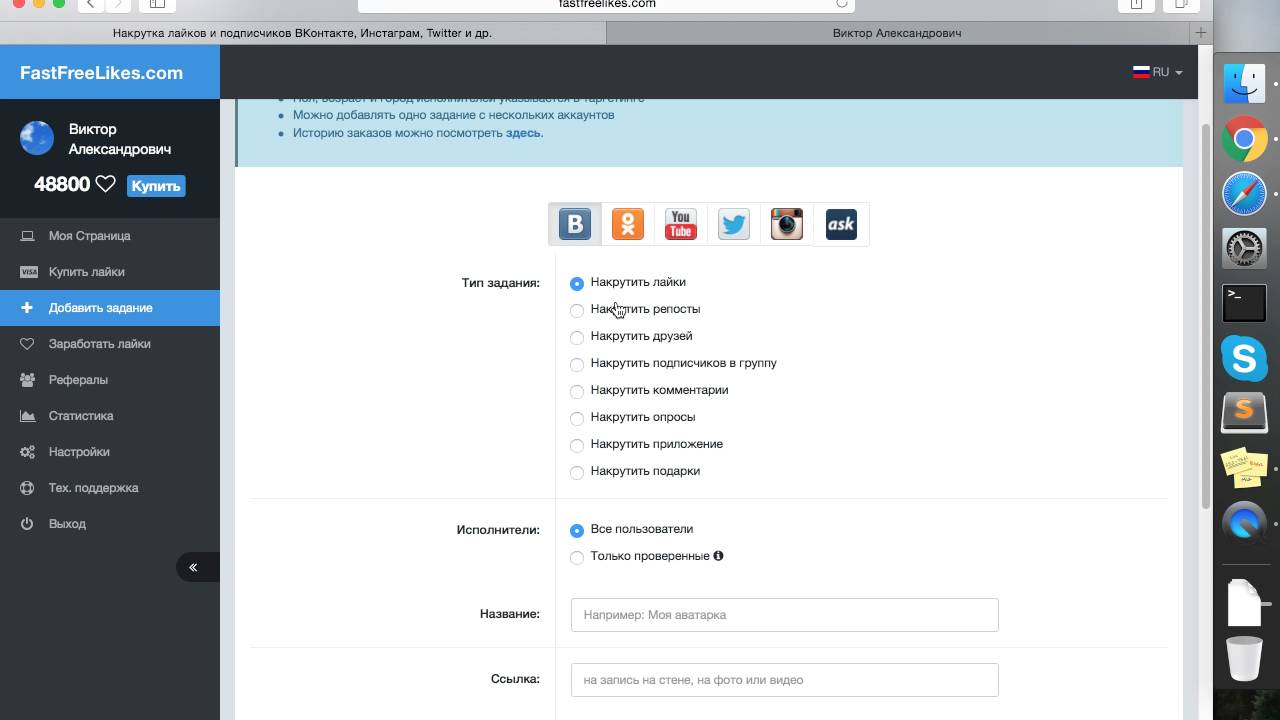Select the Instagram network icon

click(x=787, y=224)
